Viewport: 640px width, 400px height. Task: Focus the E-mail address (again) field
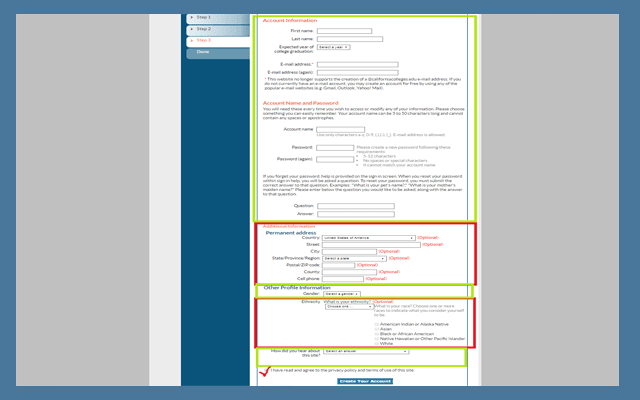tap(358, 73)
